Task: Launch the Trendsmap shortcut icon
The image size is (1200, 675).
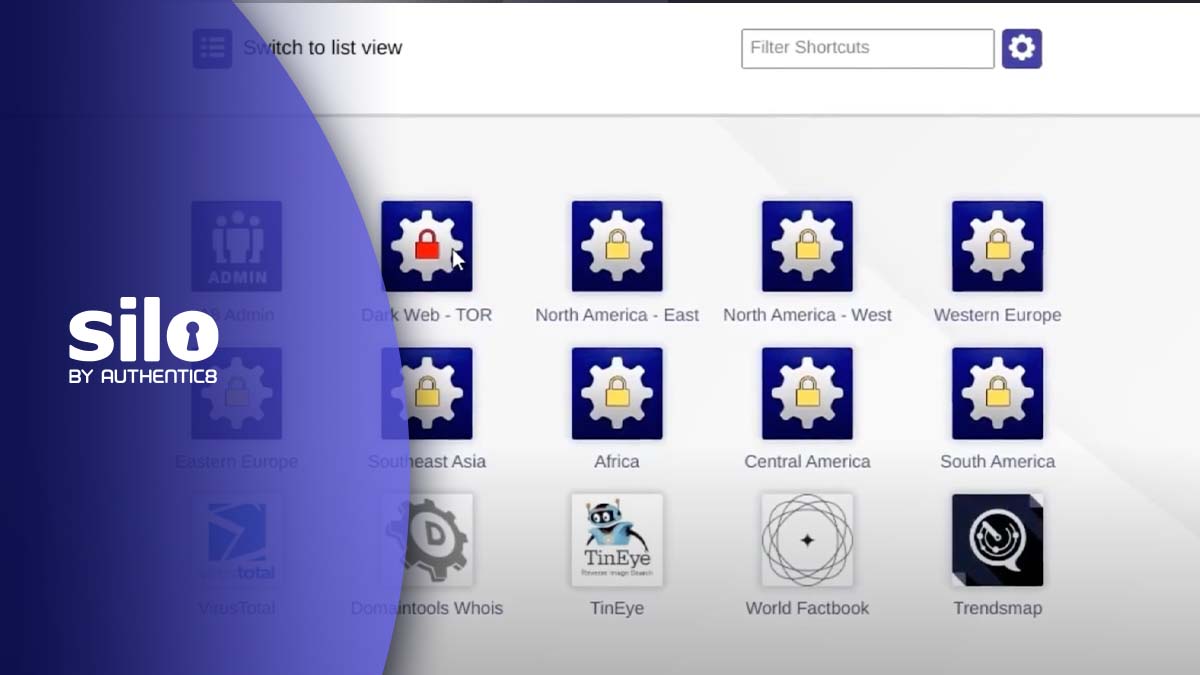Action: click(997, 540)
